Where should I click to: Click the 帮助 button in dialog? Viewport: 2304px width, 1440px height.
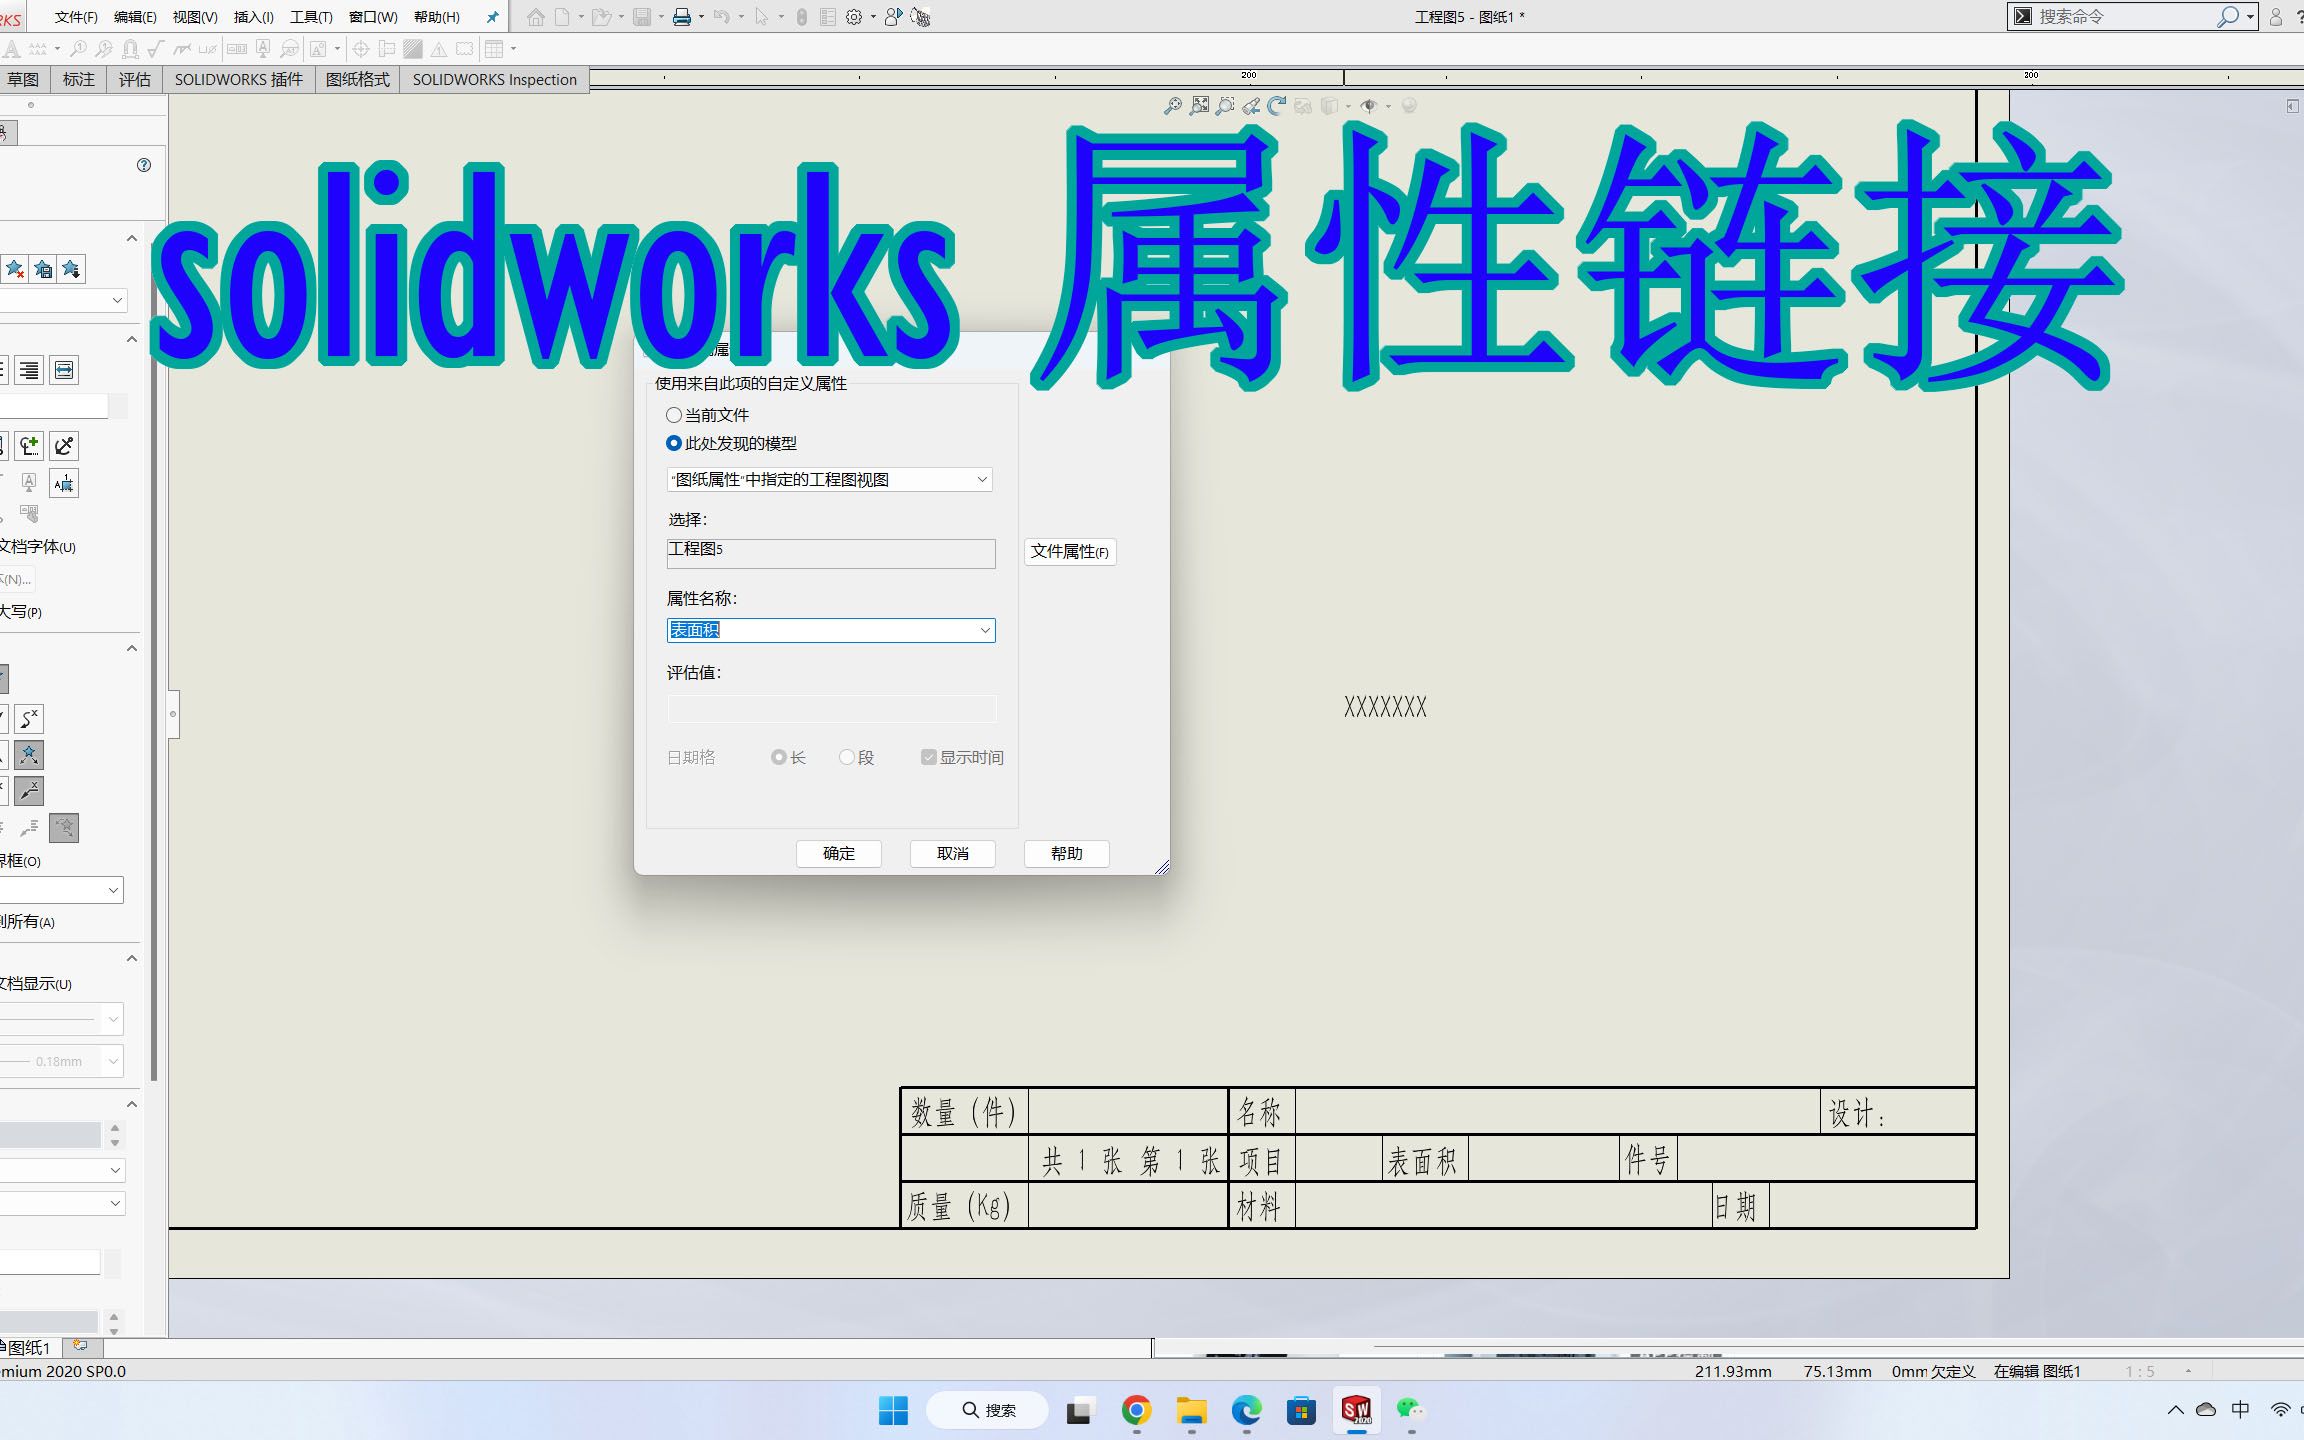1067,853
